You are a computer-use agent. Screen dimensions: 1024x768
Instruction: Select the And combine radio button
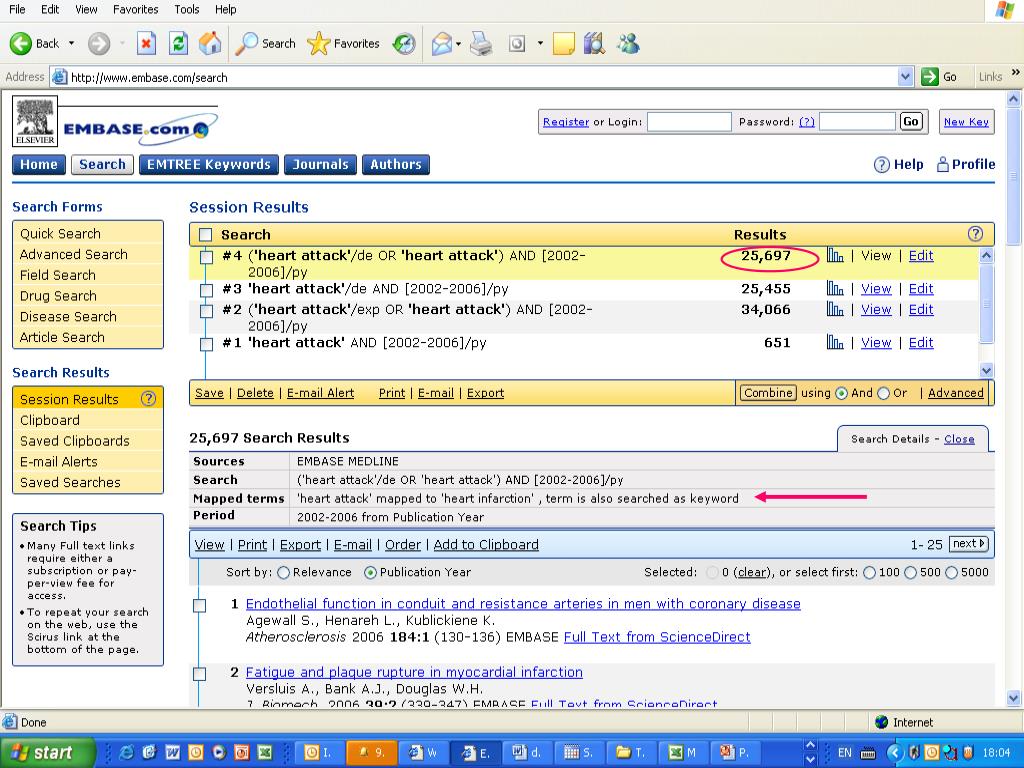point(841,393)
